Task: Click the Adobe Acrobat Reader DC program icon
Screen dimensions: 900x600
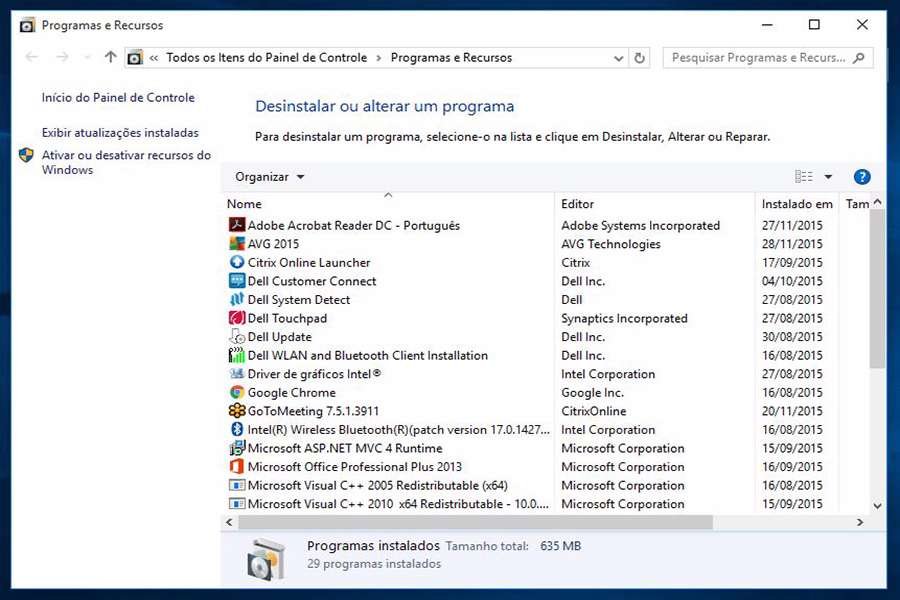Action: click(237, 225)
